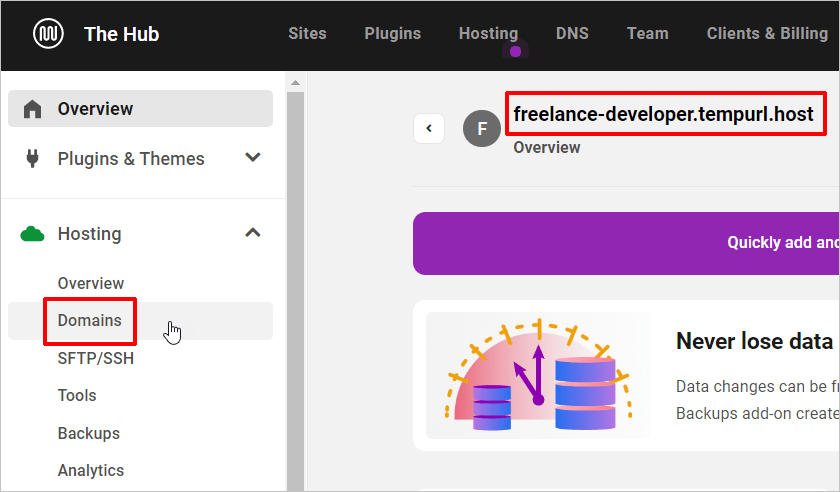Click the purple notification dot under Hosting
This screenshot has width=840, height=492.
[x=515, y=51]
